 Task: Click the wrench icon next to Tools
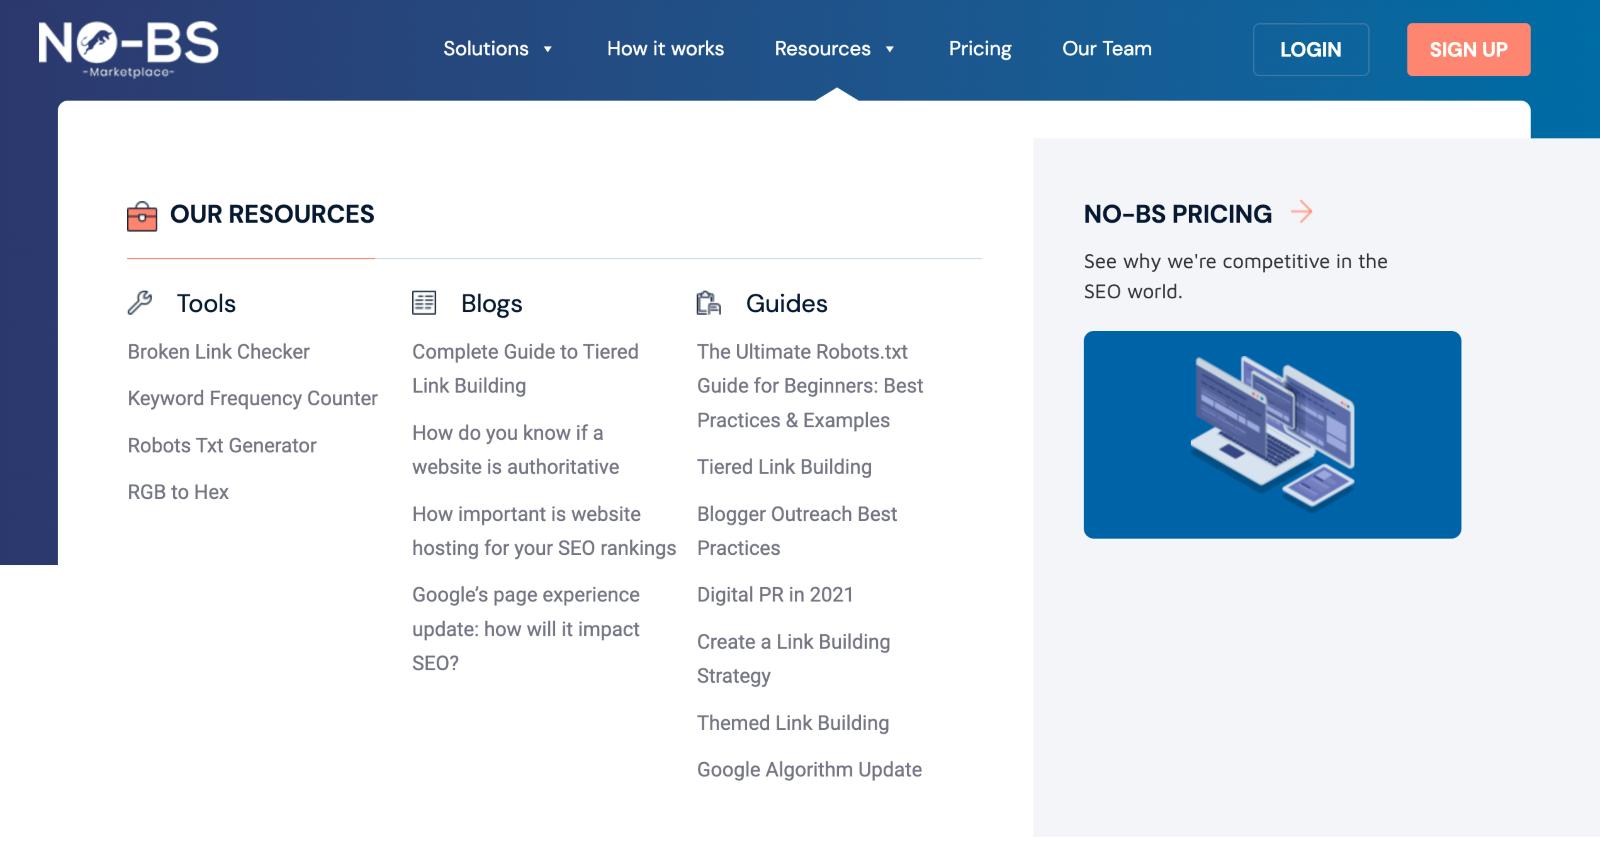pos(140,303)
